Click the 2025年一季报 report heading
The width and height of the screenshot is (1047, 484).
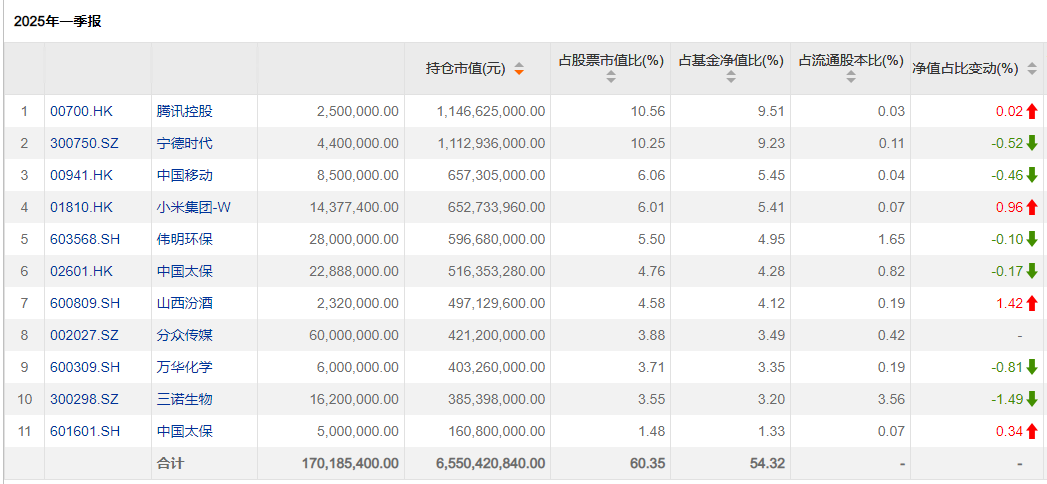tap(57, 22)
